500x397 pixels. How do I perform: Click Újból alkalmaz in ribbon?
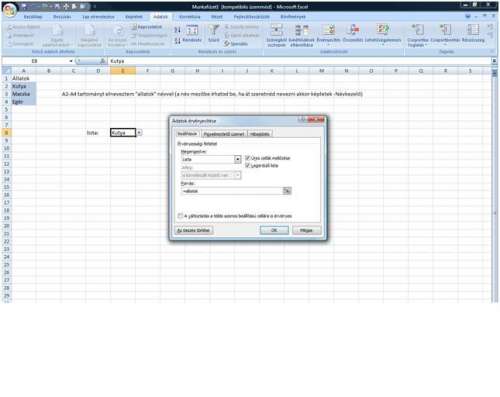pyautogui.click(x=242, y=35)
